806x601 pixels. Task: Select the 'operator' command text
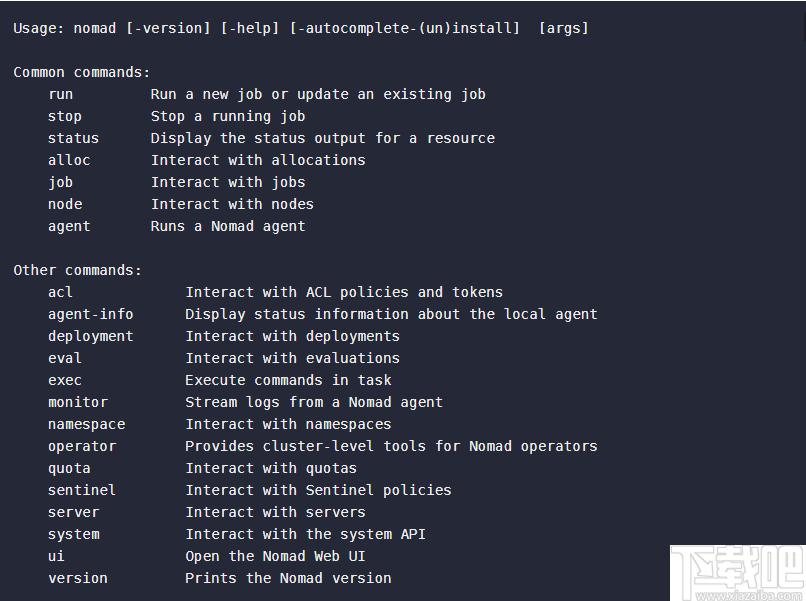coord(82,446)
